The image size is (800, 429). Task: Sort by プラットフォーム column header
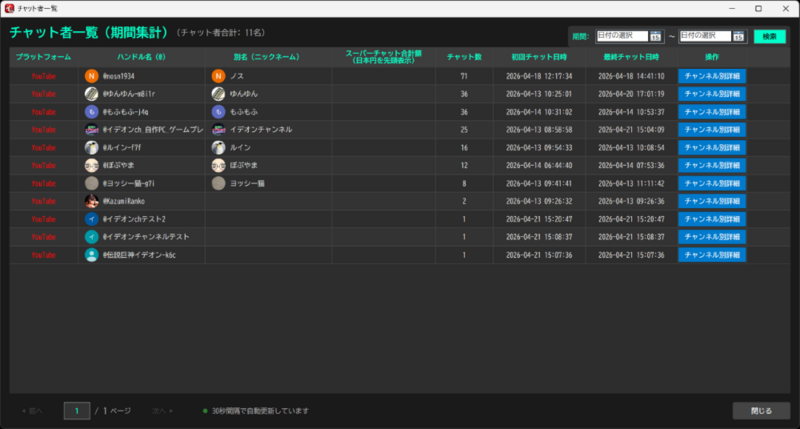(x=43, y=56)
